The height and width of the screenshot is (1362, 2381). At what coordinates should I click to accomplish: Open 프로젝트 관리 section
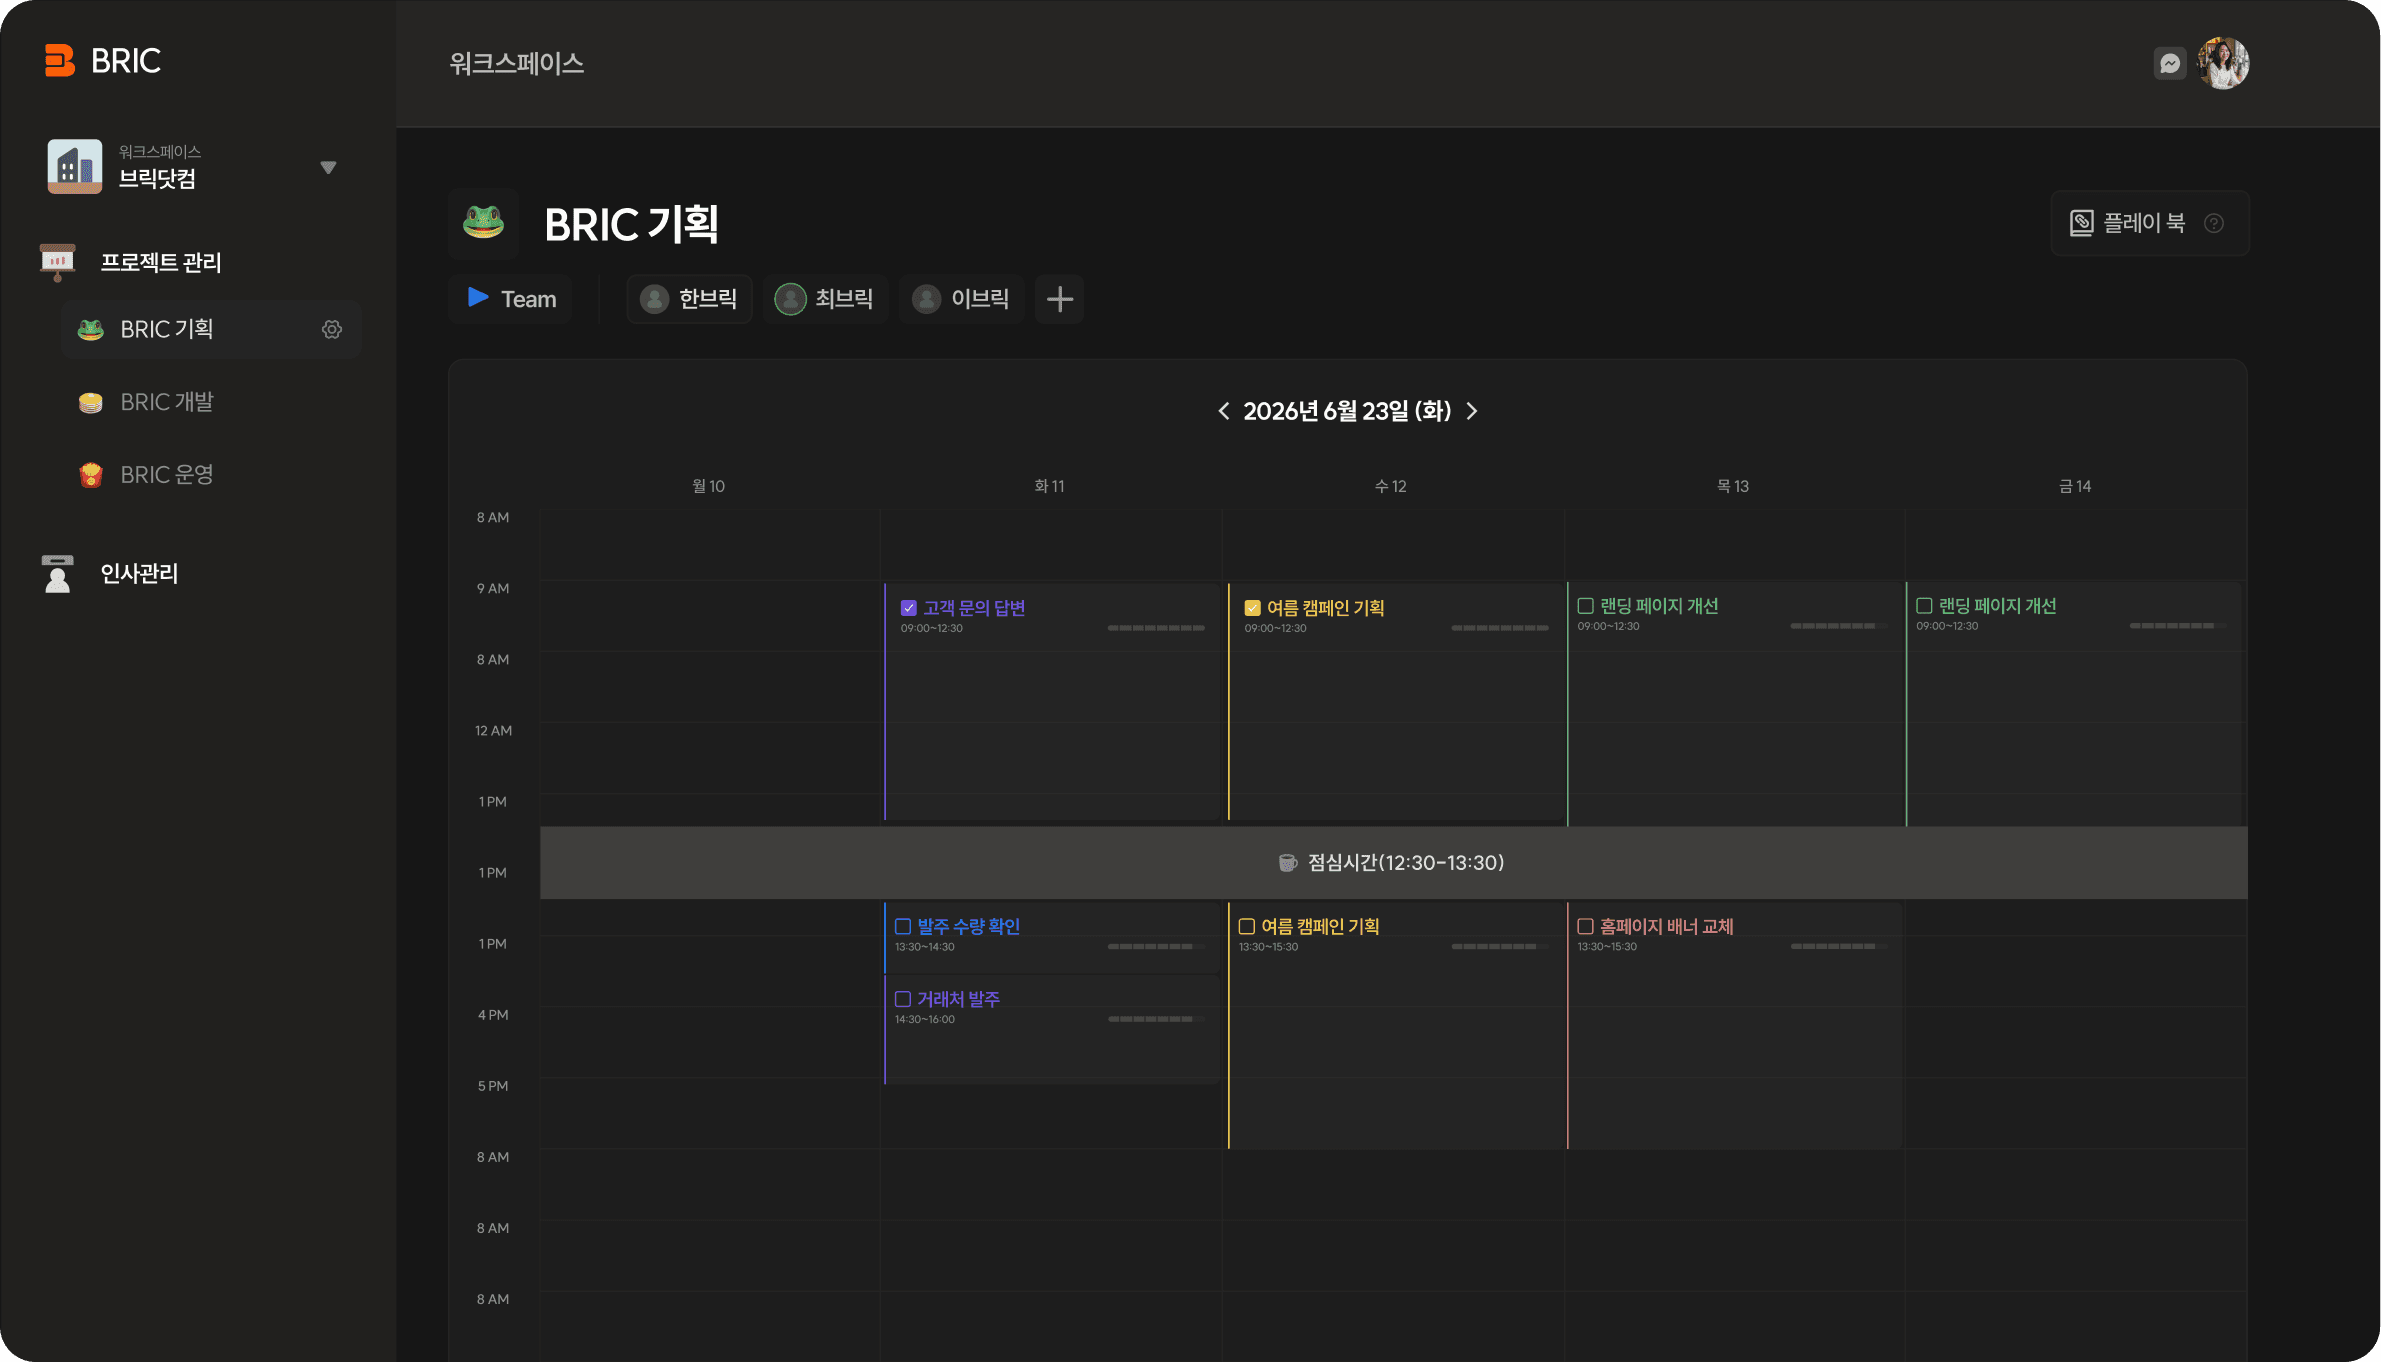pos(161,262)
